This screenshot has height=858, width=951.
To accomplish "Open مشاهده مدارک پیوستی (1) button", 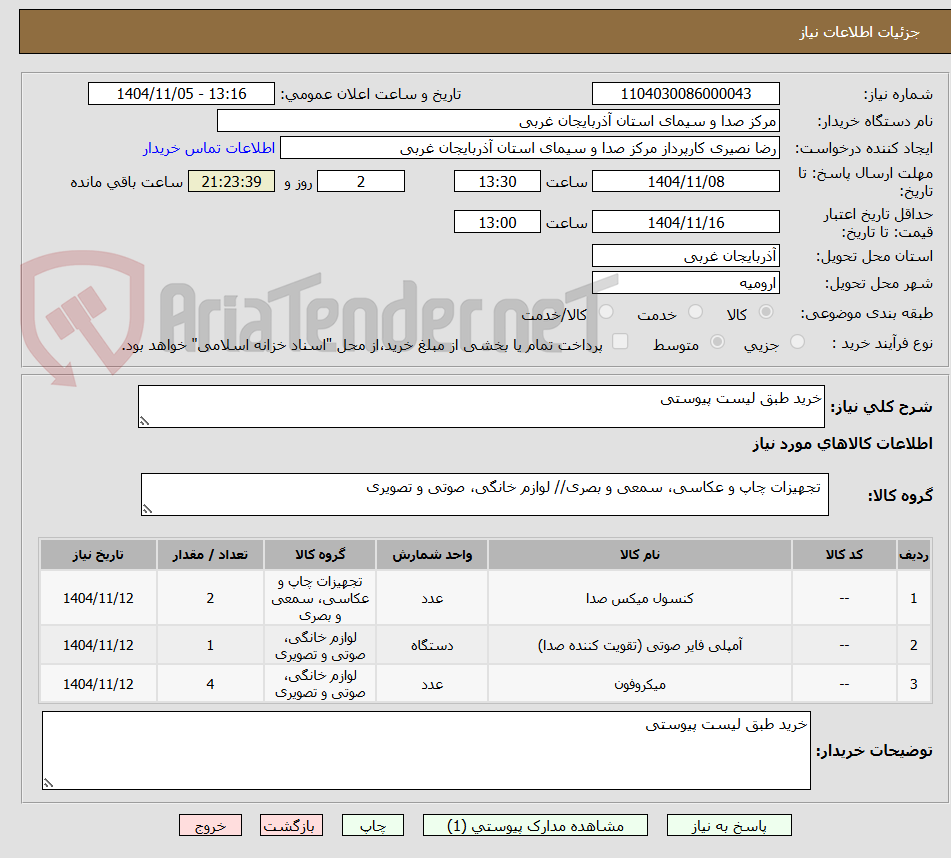I will click(x=535, y=825).
